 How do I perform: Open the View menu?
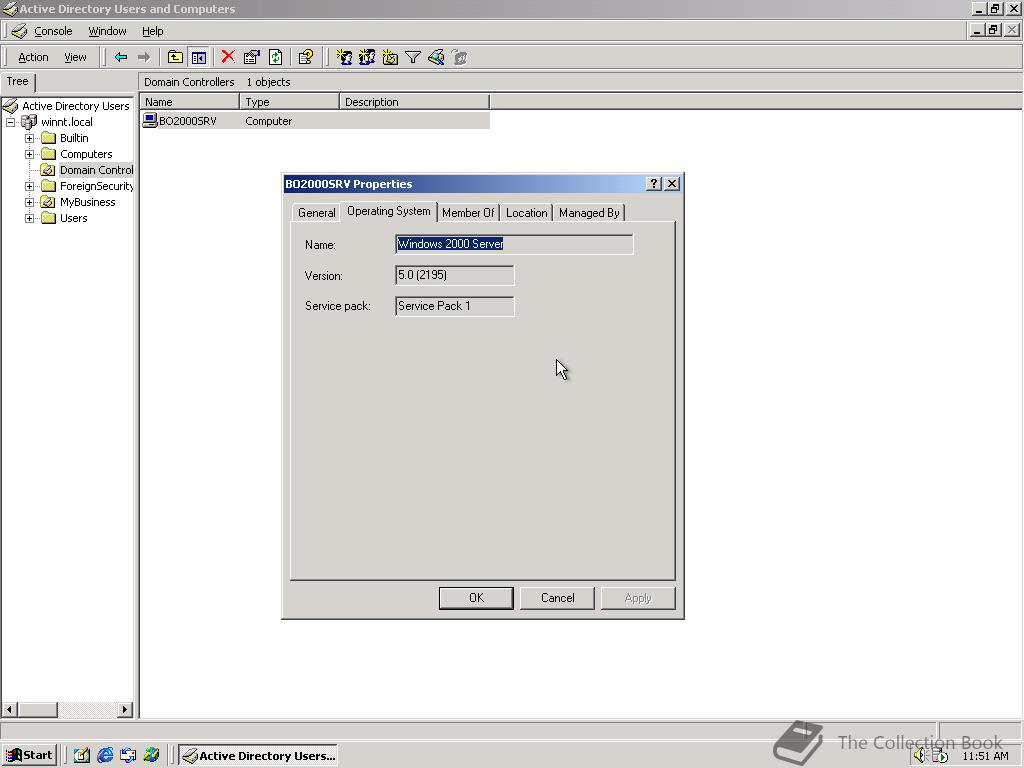(x=75, y=57)
